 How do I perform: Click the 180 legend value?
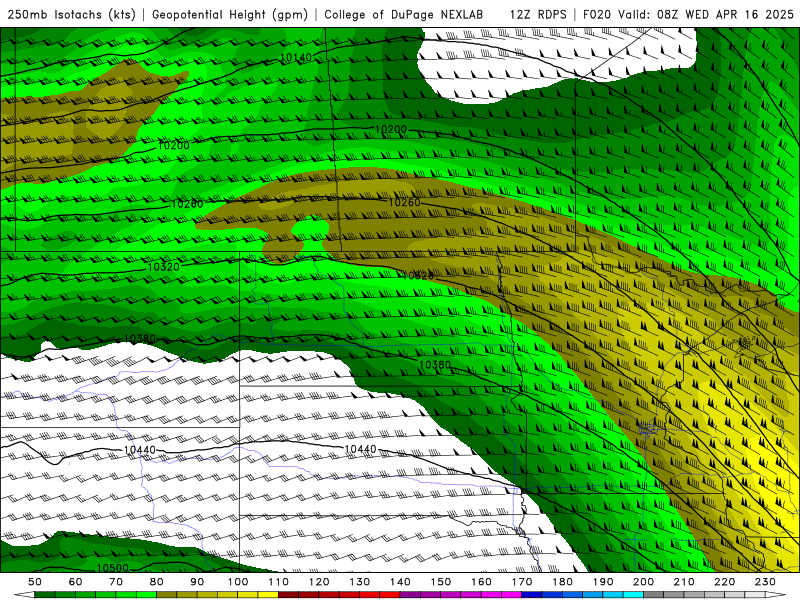point(562,582)
